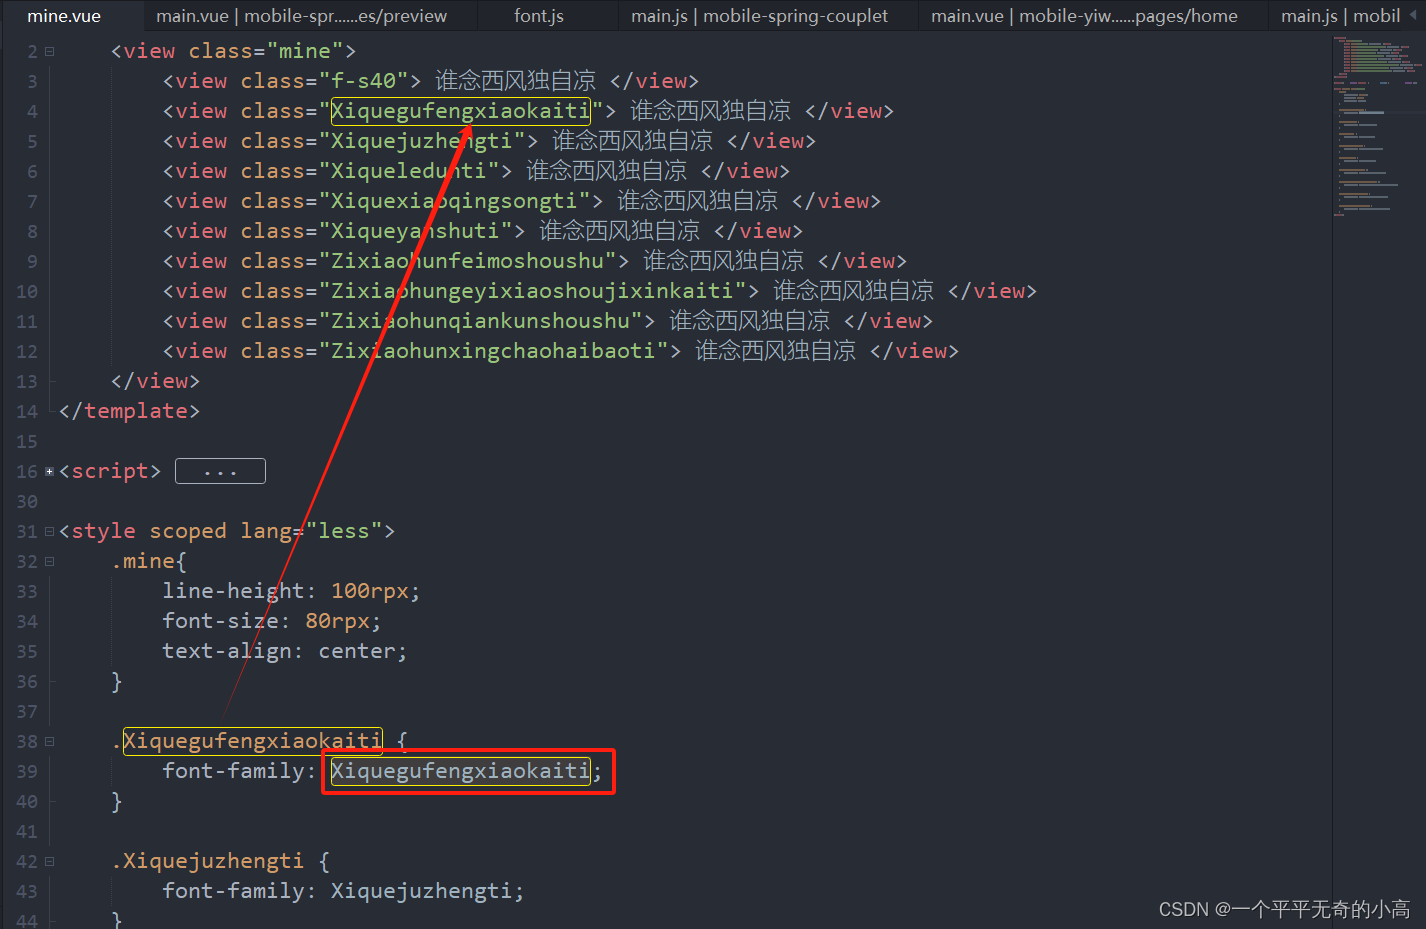This screenshot has height=929, width=1426.
Task: Click the folded-code ellipsis box after script
Action: pyautogui.click(x=220, y=471)
